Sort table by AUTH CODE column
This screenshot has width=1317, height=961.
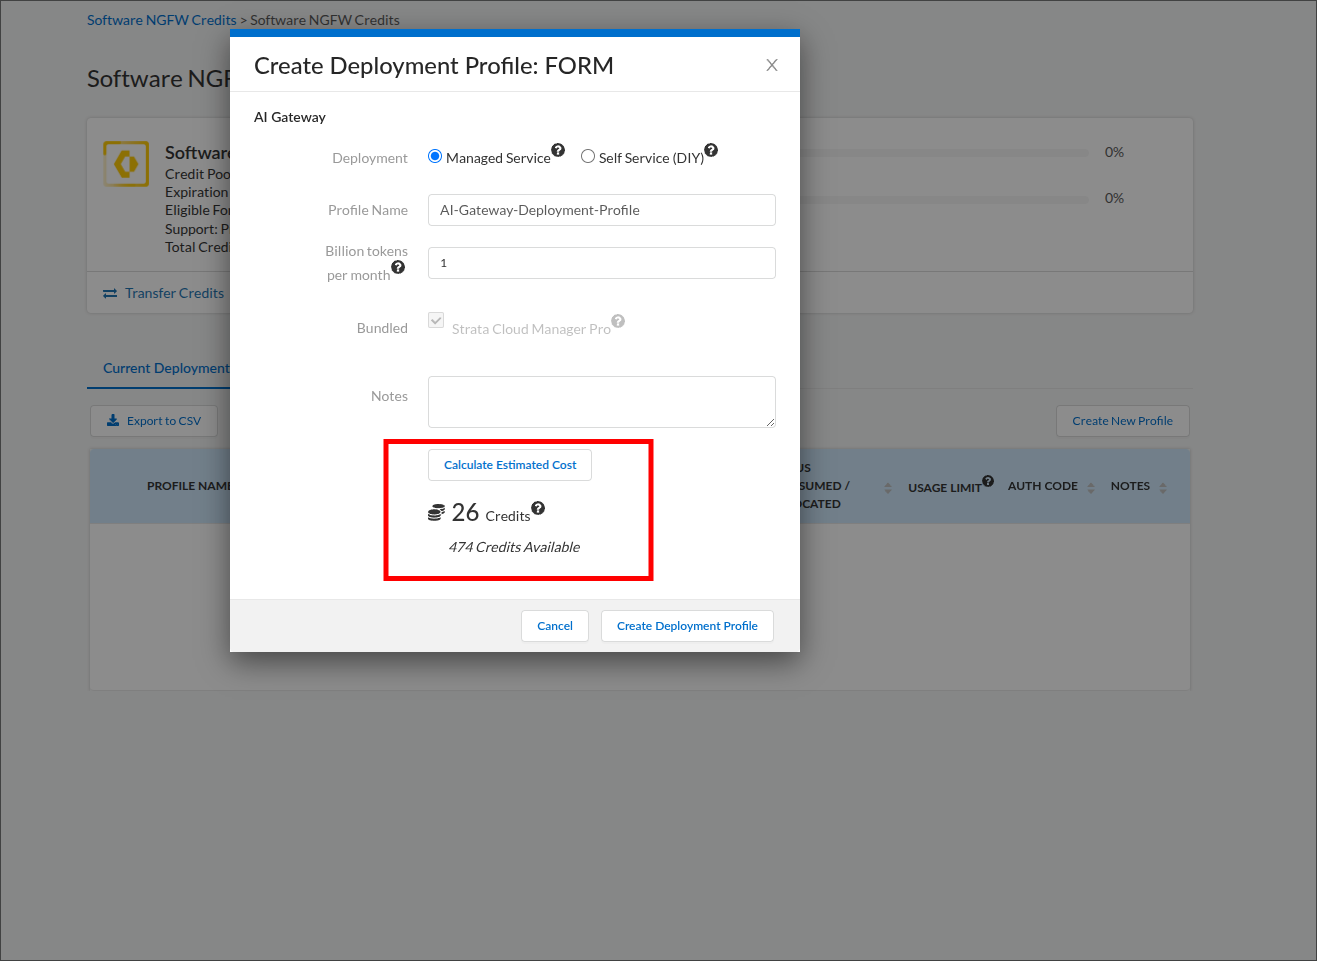tap(1091, 488)
